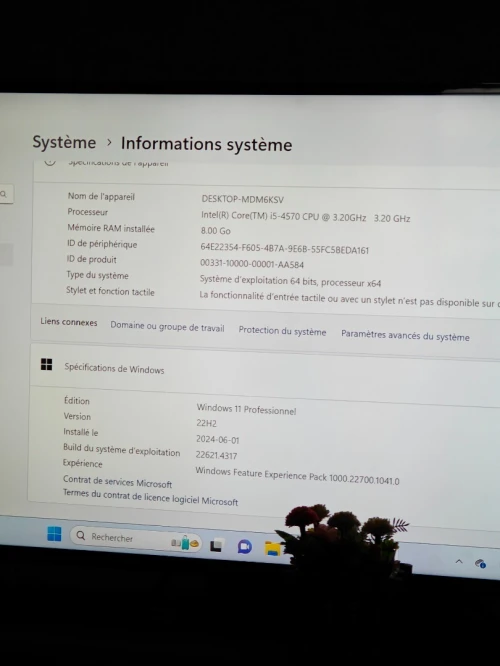This screenshot has width=500, height=666.
Task: Click the system tray security status icon
Action: pyautogui.click(x=480, y=564)
